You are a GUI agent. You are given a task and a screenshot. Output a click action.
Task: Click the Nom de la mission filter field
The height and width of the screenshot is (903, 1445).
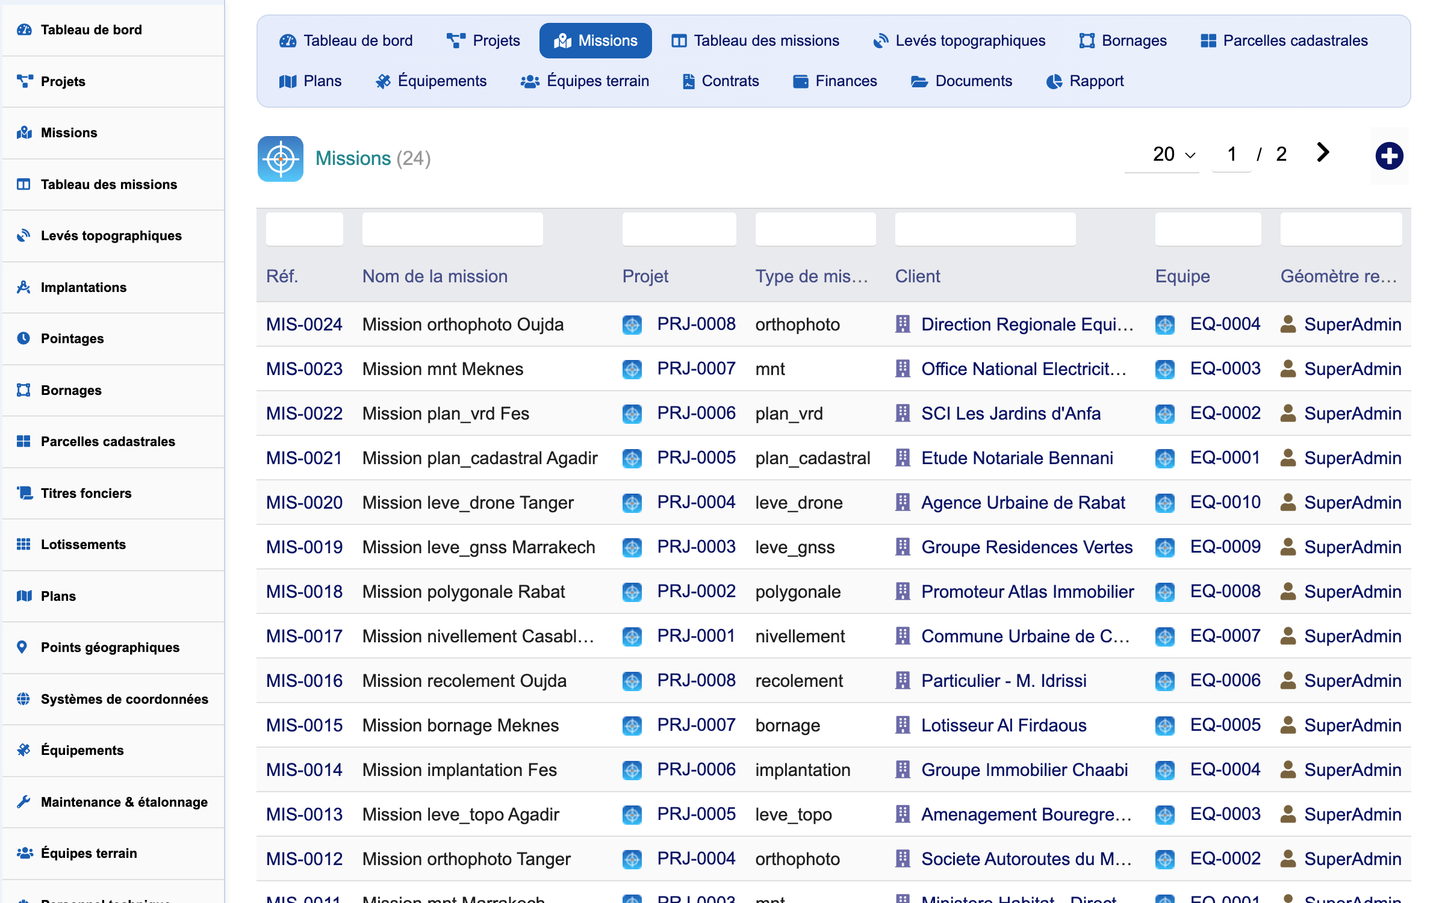pos(453,229)
